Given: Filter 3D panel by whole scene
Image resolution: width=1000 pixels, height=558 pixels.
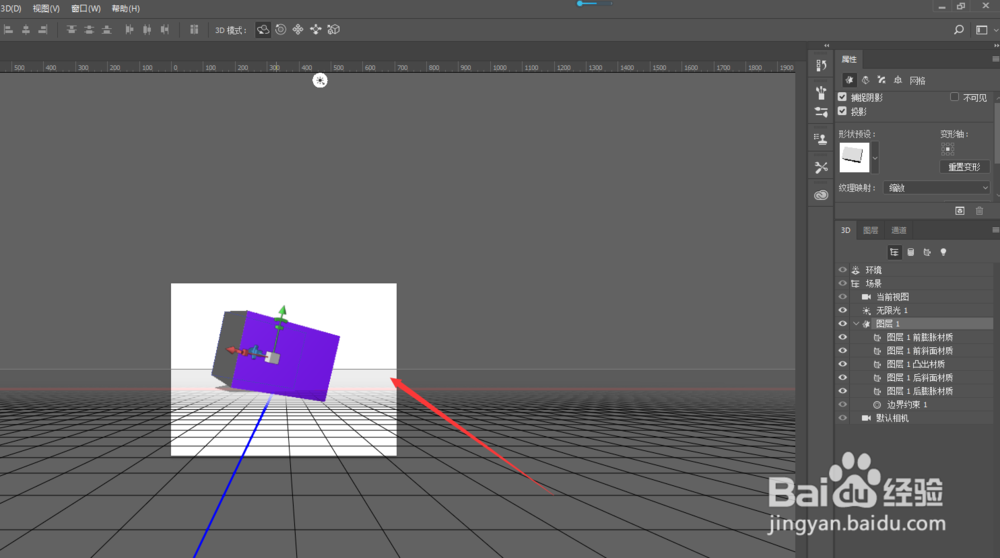Looking at the screenshot, I should [x=894, y=253].
